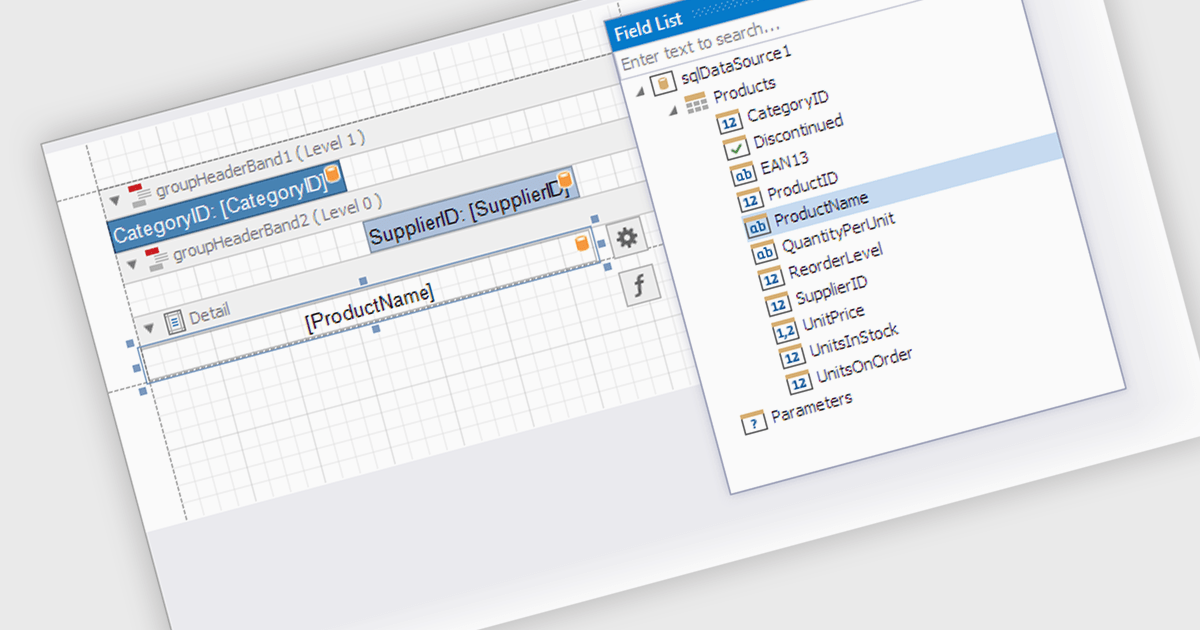Open the expression editor f button
This screenshot has height=630, width=1200.
pos(640,287)
